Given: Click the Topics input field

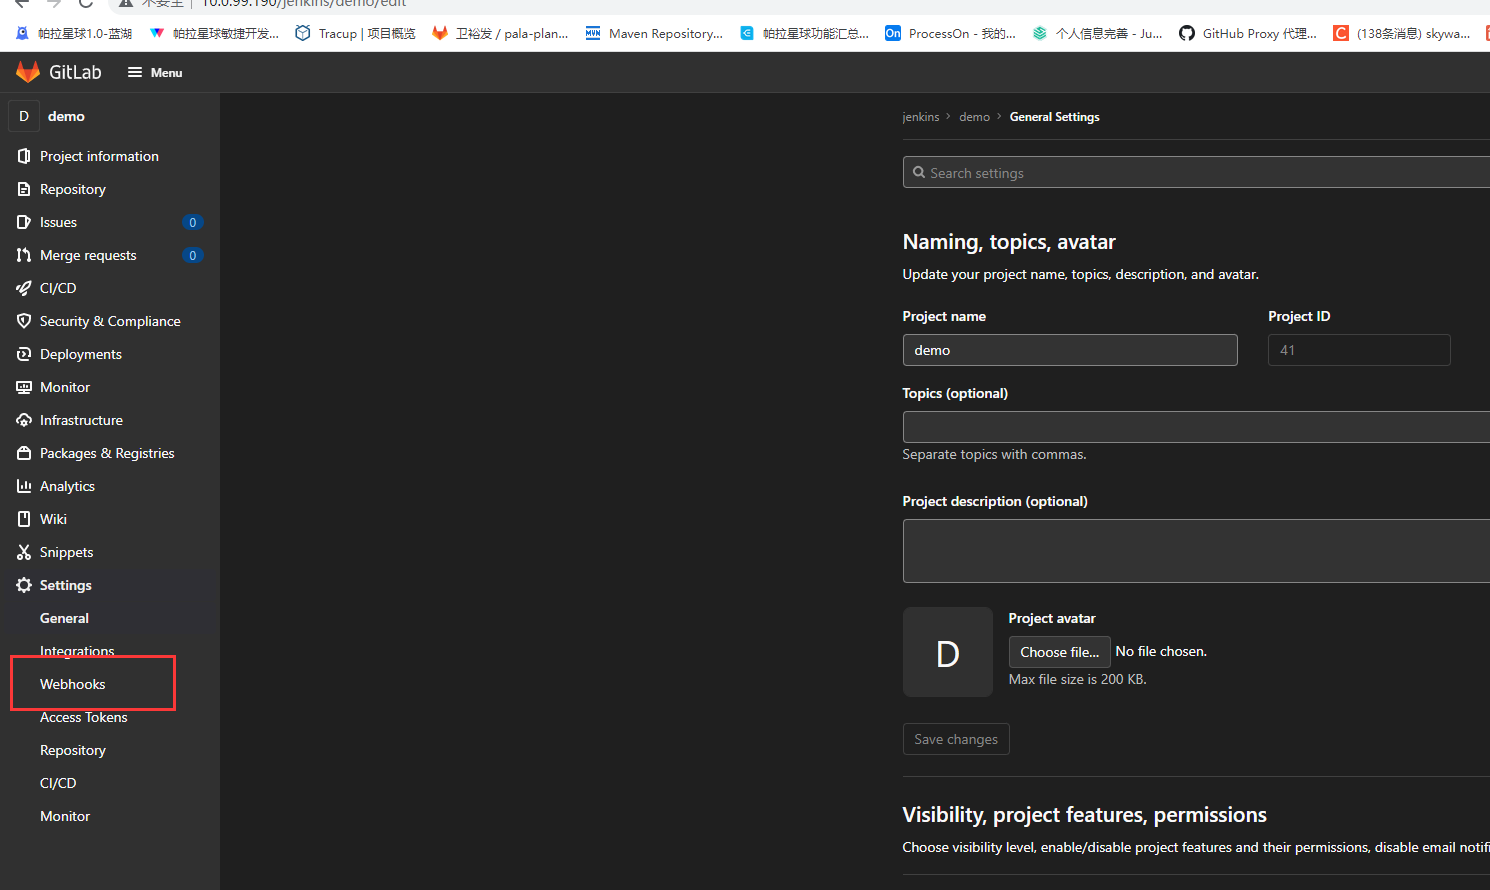Looking at the screenshot, I should click(x=1196, y=427).
